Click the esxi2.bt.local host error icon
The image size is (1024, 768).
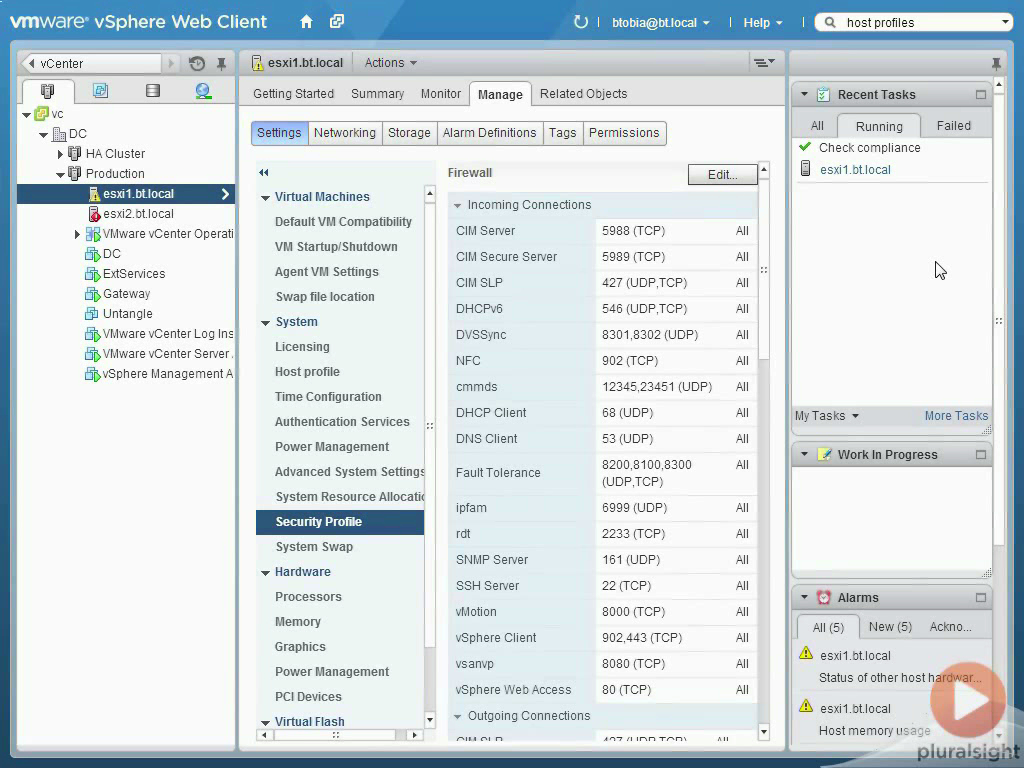point(94,214)
